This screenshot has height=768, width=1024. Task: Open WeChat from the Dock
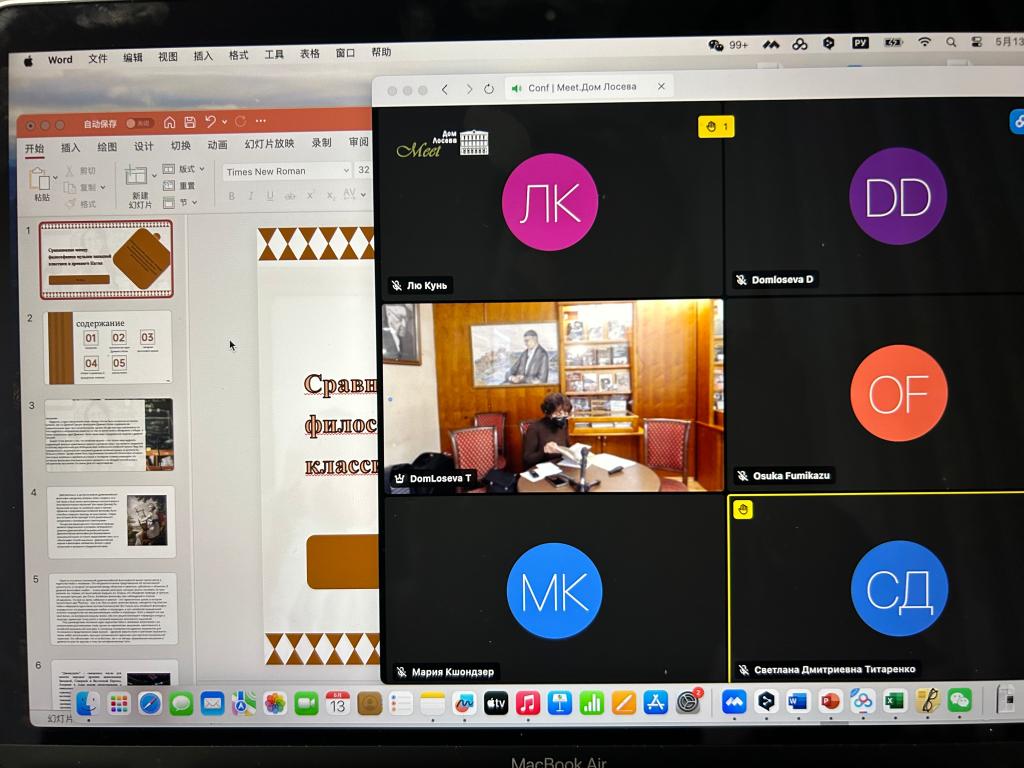(959, 701)
